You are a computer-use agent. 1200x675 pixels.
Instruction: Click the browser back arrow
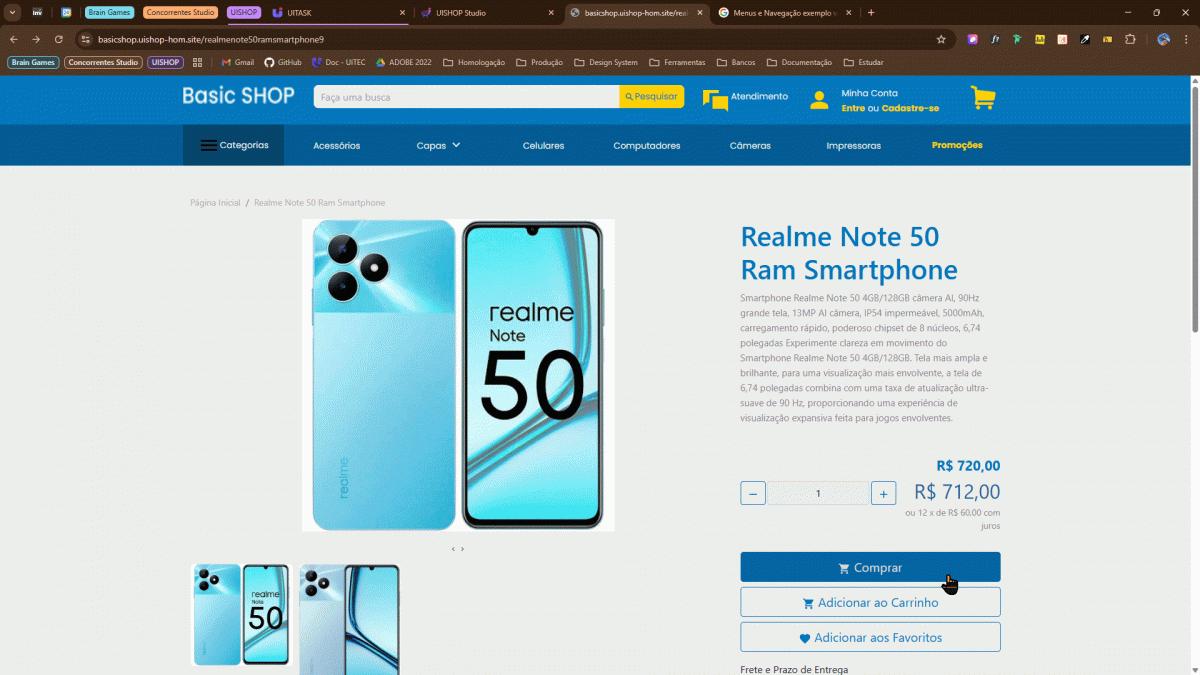point(14,39)
